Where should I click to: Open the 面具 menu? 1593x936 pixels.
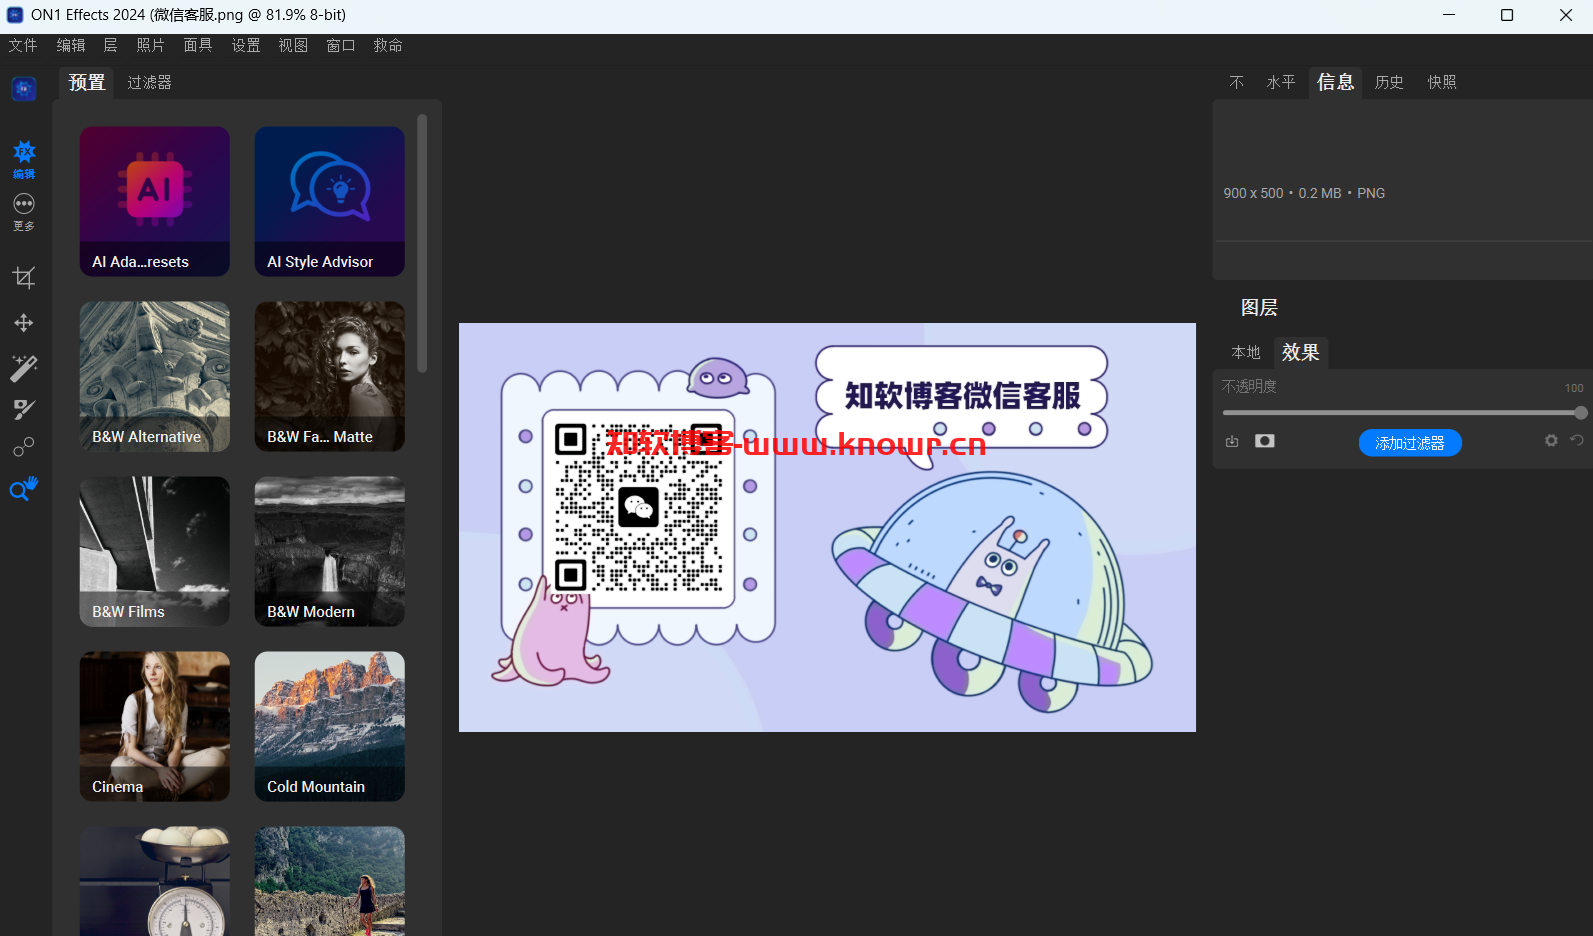198,45
